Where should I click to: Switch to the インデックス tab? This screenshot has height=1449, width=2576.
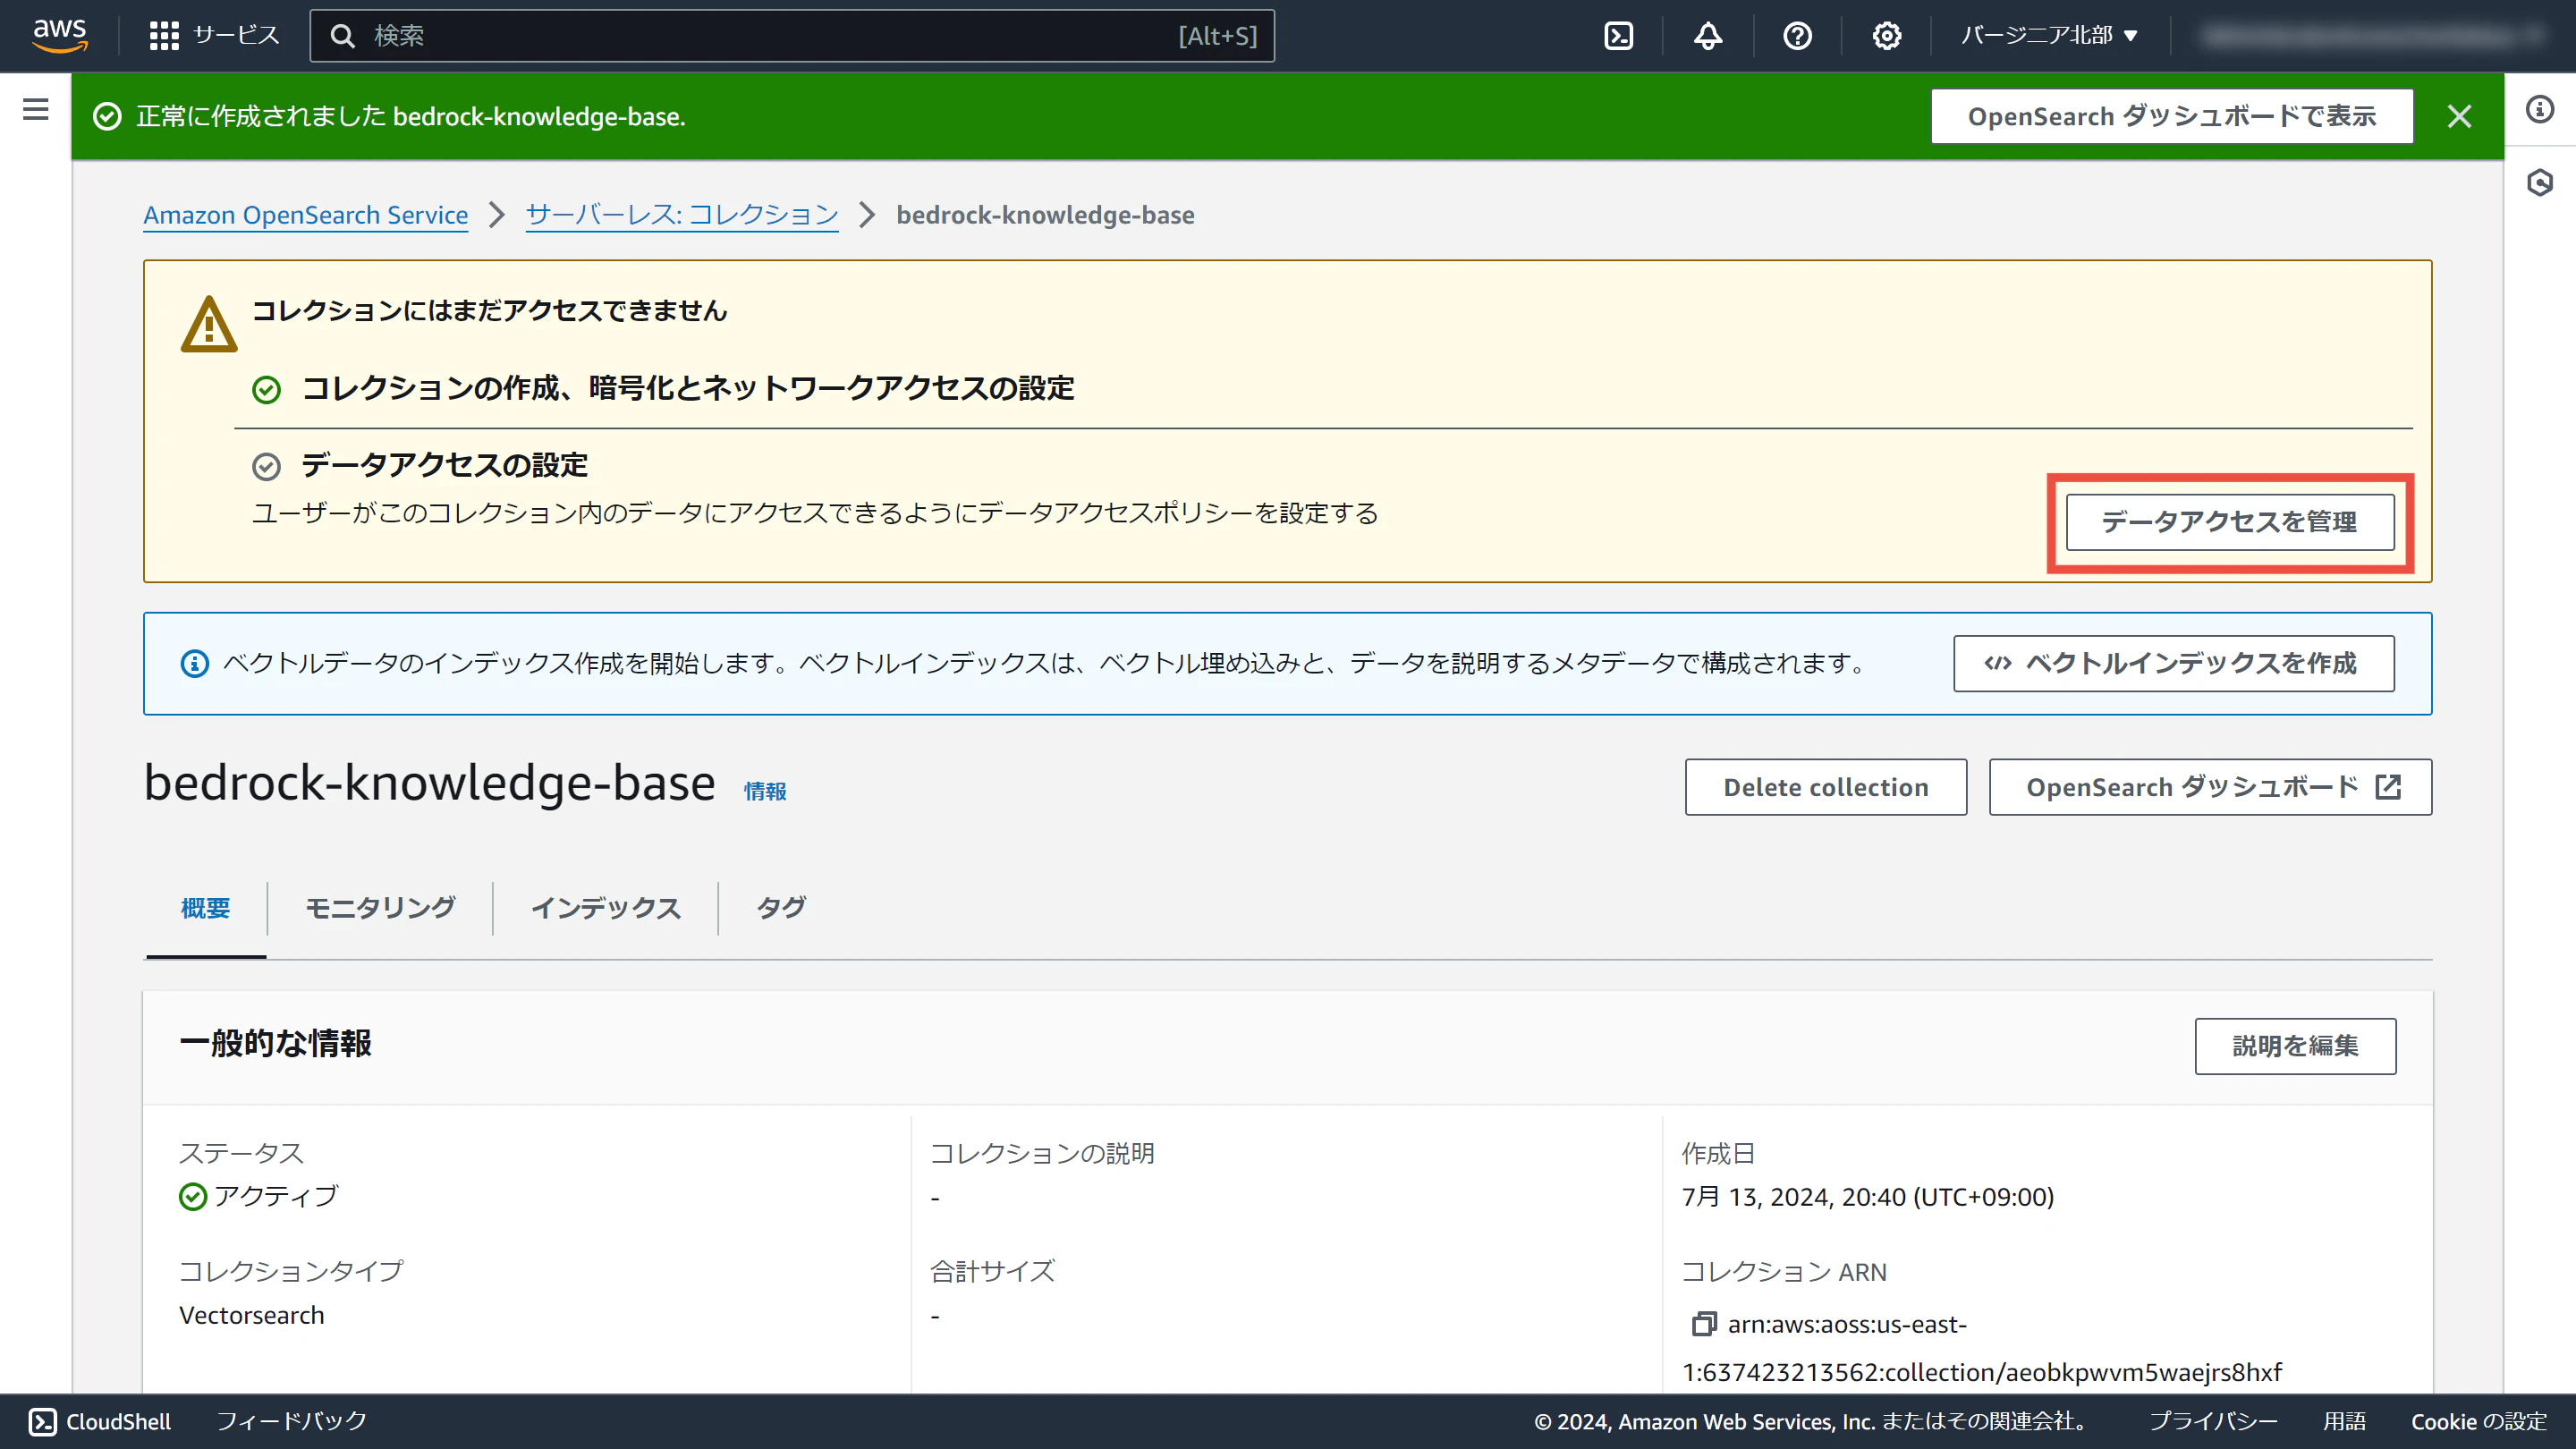606,908
